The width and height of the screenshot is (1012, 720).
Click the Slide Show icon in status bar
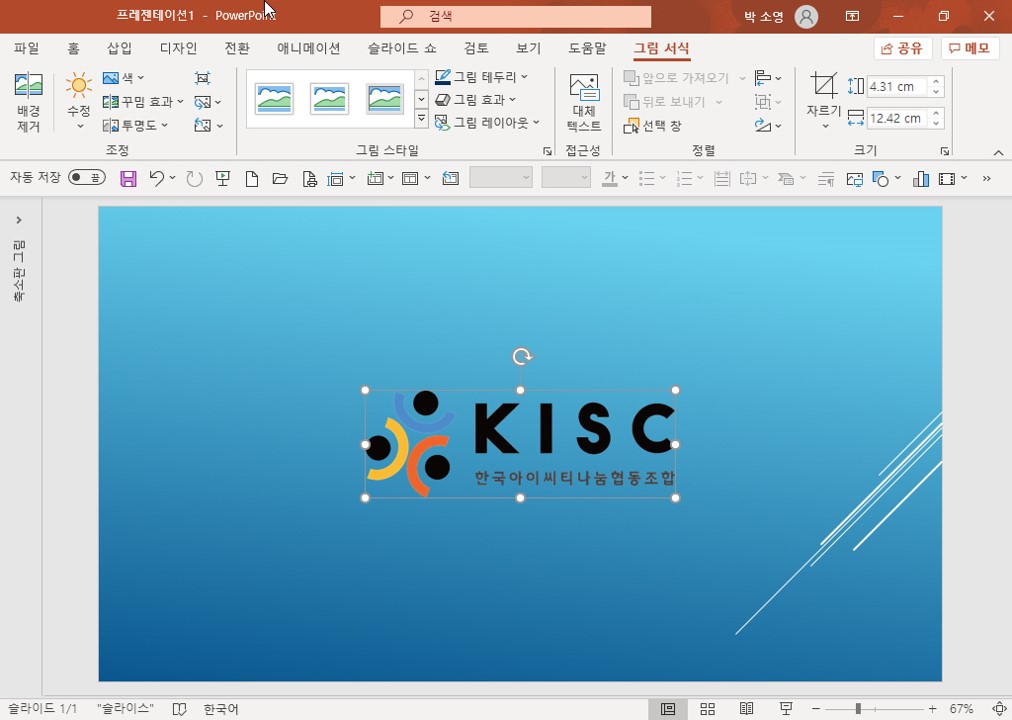click(785, 709)
